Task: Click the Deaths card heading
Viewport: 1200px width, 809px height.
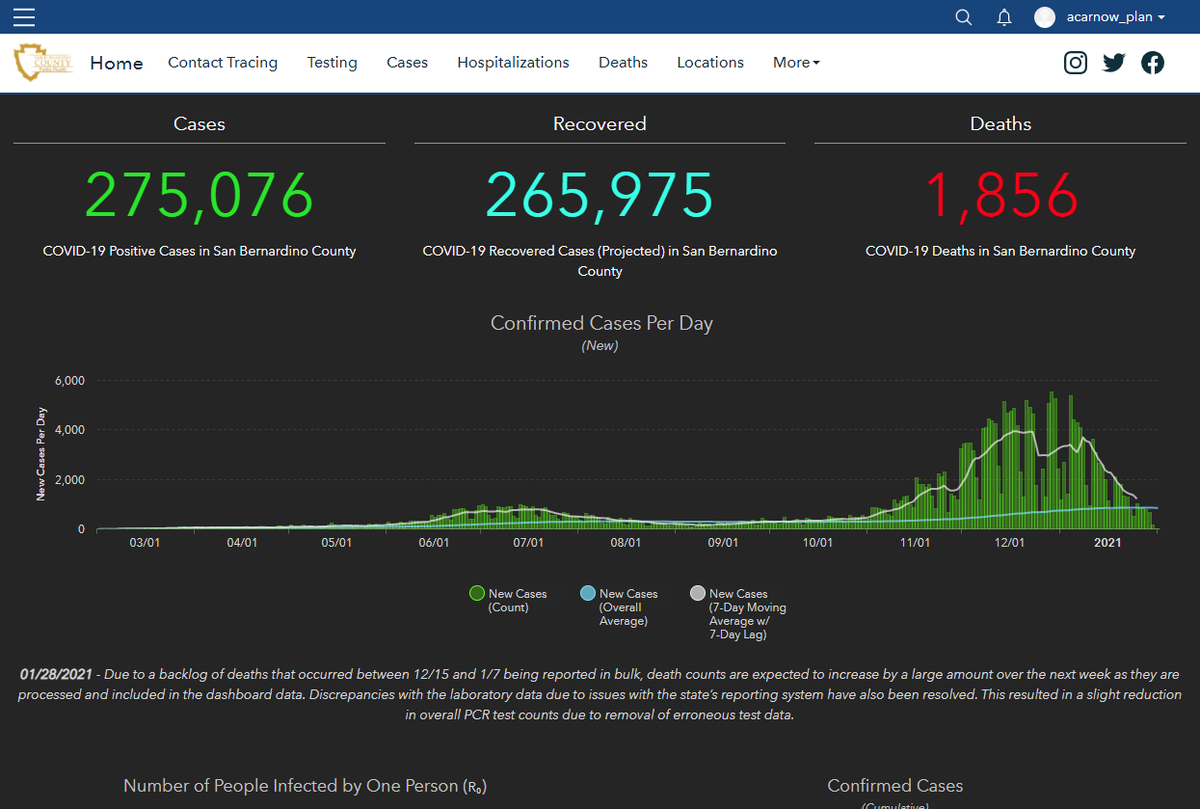Action: (x=1001, y=124)
